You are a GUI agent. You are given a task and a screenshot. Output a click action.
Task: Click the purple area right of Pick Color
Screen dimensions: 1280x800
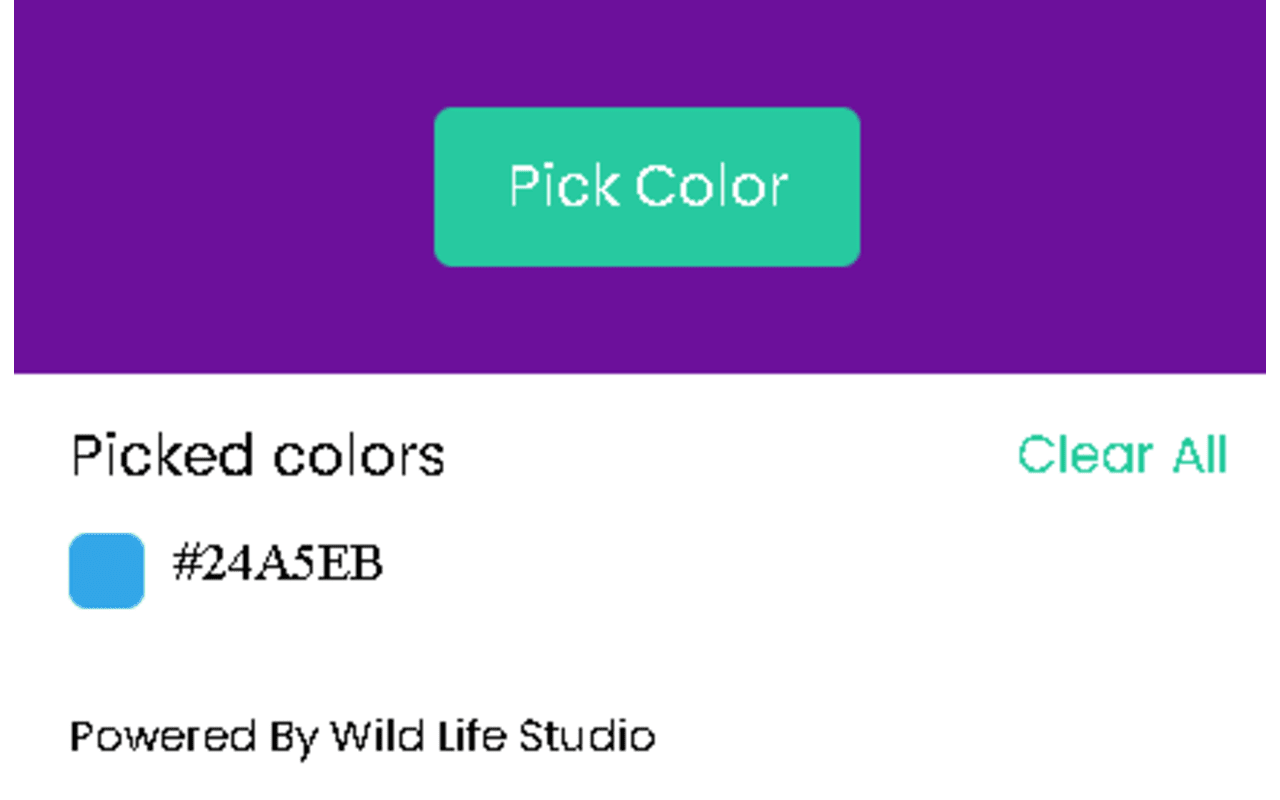[1060, 187]
